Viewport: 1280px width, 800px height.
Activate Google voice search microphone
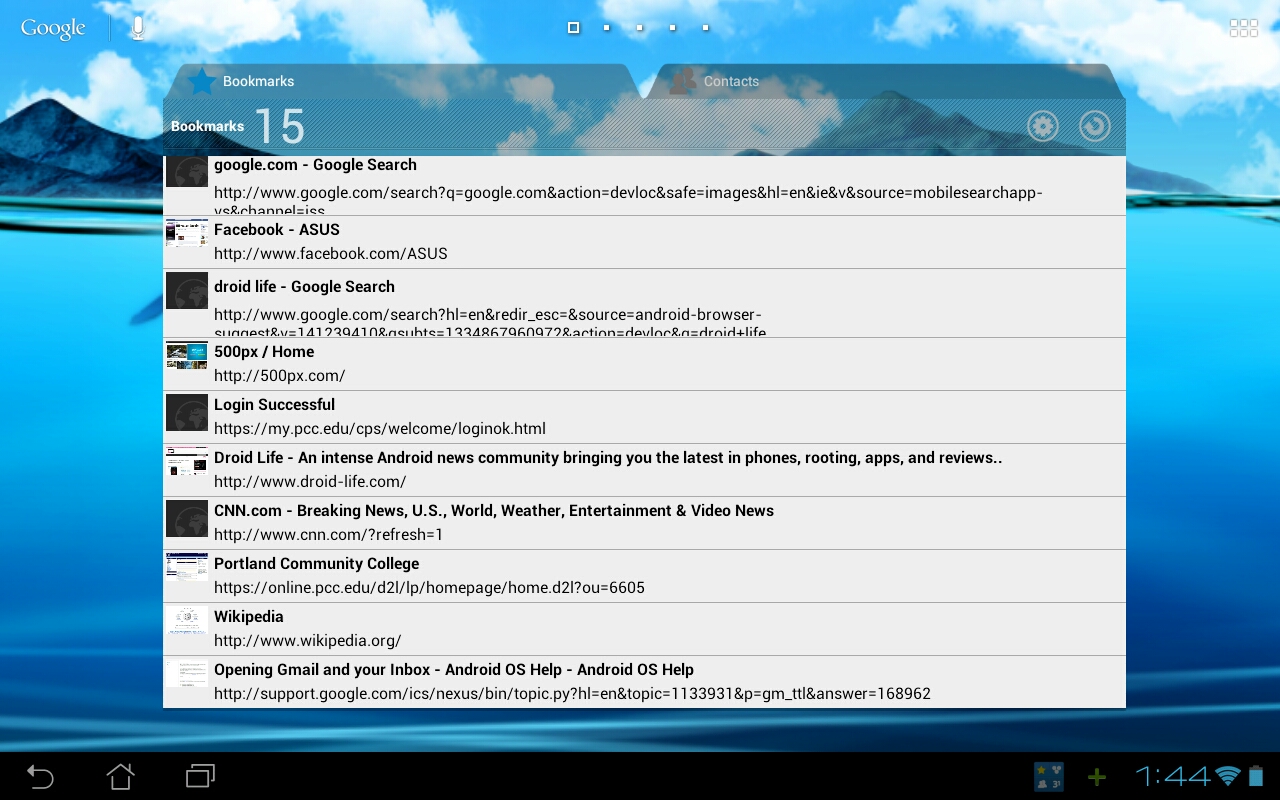[x=138, y=28]
